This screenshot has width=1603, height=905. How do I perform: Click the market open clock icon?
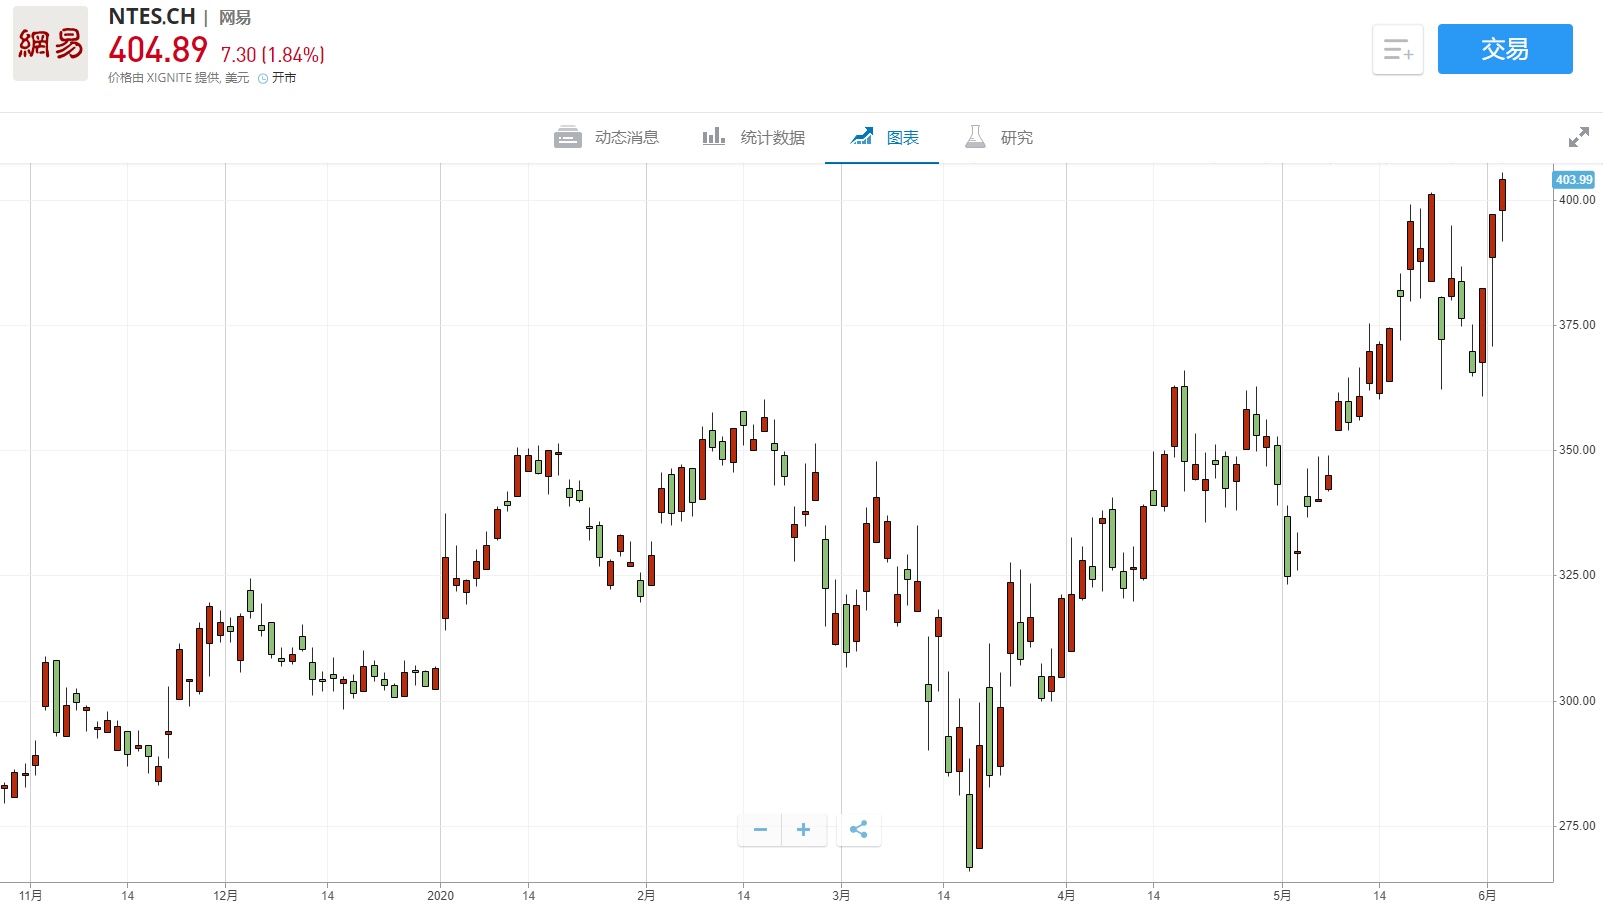263,78
